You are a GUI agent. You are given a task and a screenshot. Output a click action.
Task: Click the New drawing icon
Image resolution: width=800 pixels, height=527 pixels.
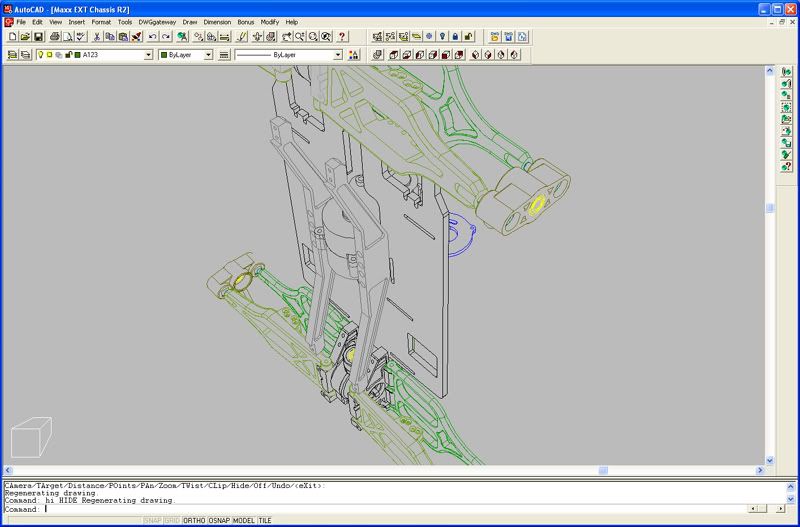point(11,36)
